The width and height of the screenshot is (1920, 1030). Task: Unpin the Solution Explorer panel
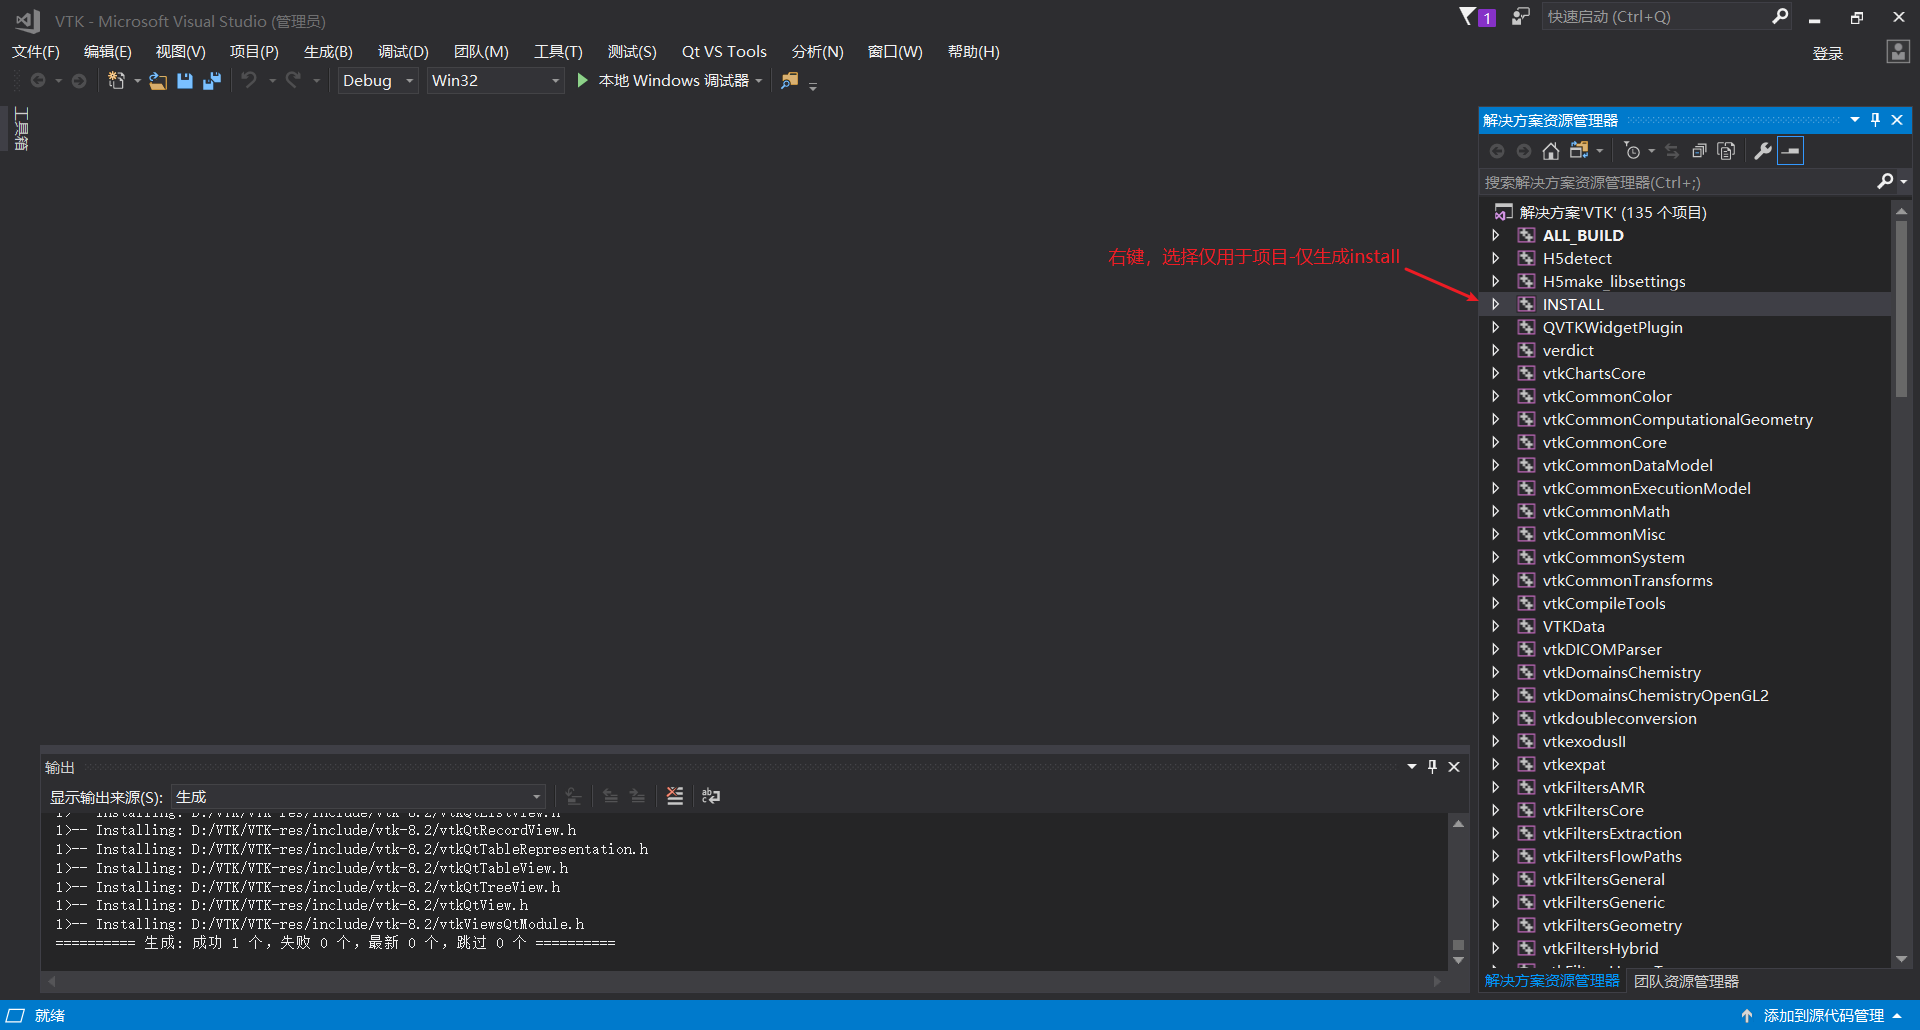1874,119
